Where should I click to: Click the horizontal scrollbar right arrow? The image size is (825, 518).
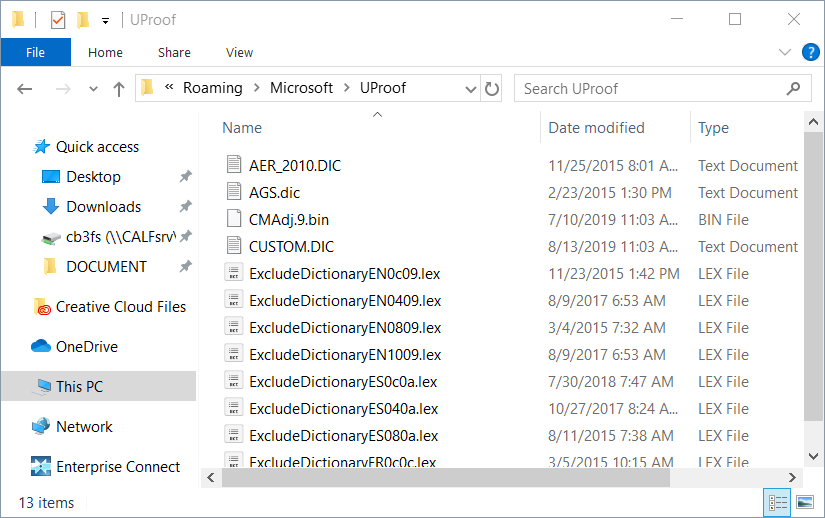pyautogui.click(x=792, y=478)
